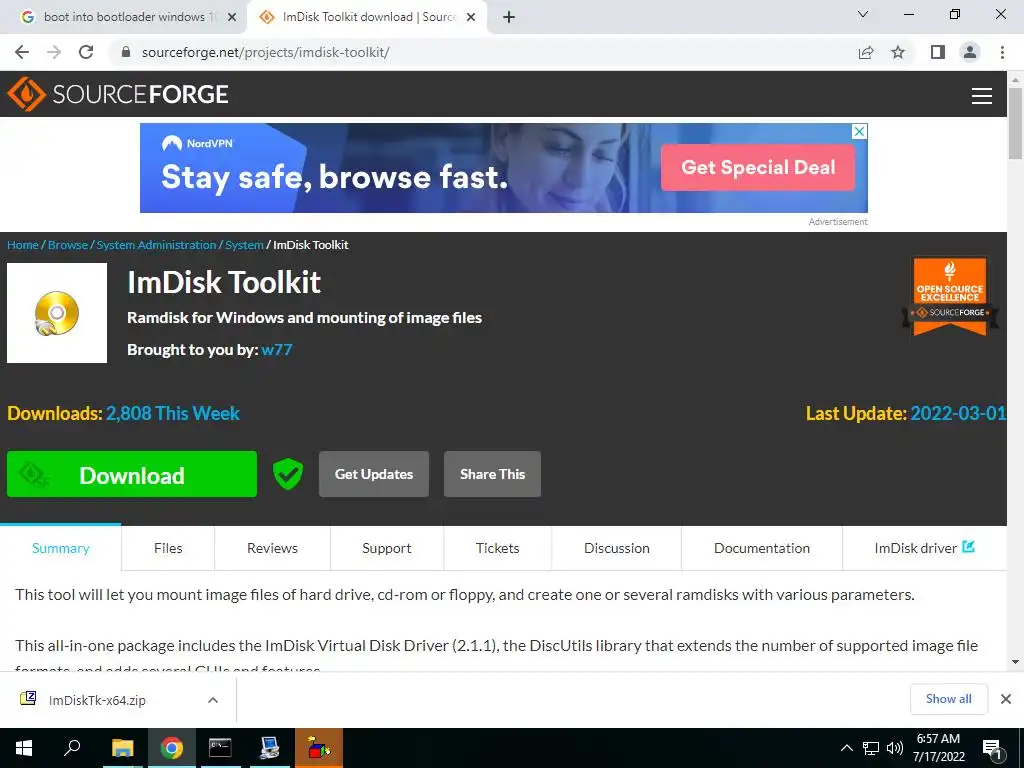Viewport: 1024px width, 768px height.
Task: Expand the ImDiskTk-x64.zip download options chevron
Action: (212, 700)
